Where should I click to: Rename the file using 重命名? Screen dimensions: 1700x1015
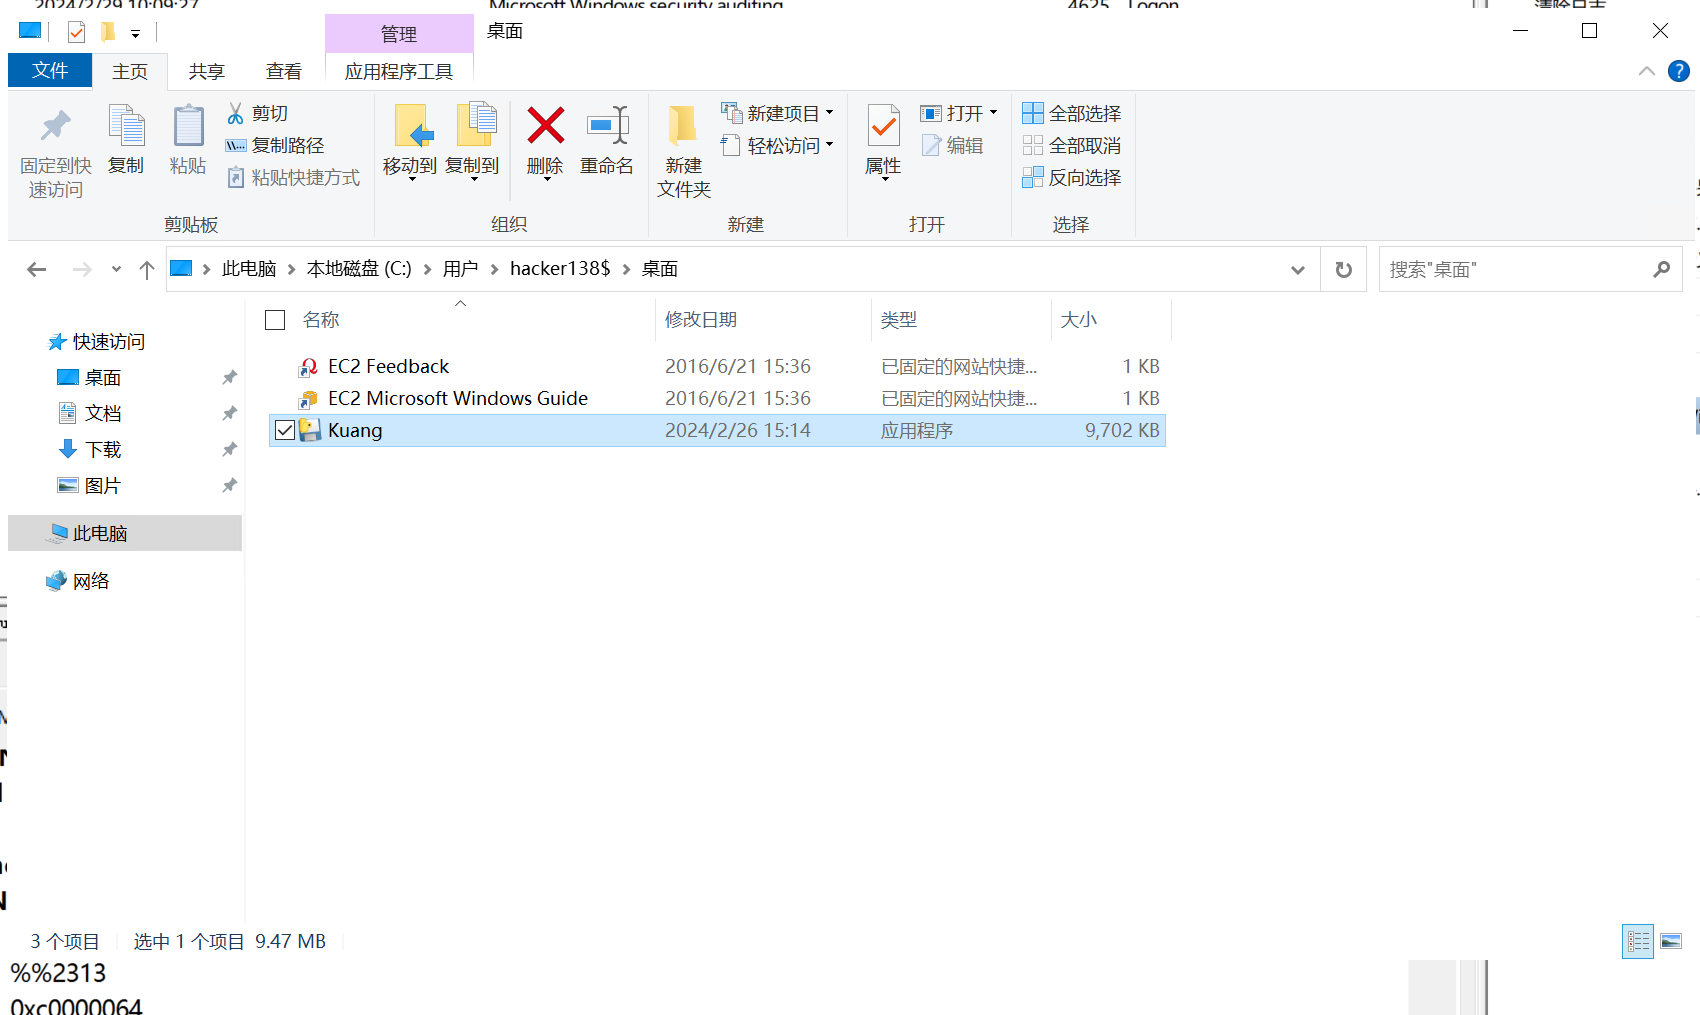tap(607, 141)
